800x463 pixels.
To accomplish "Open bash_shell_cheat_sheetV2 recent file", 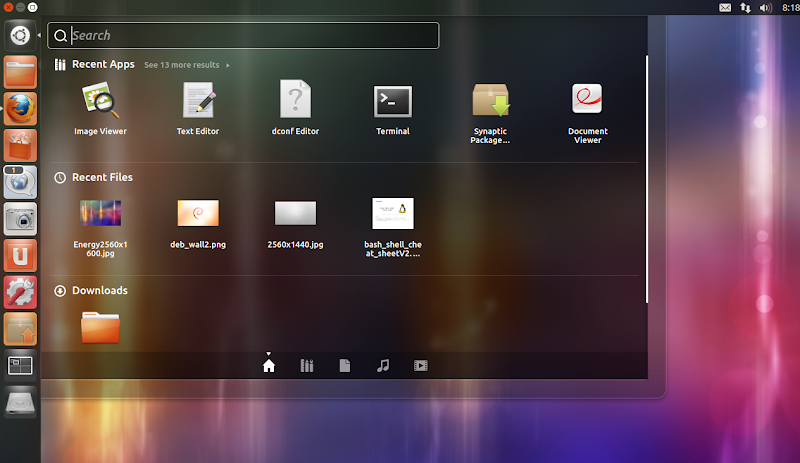I will (x=393, y=228).
